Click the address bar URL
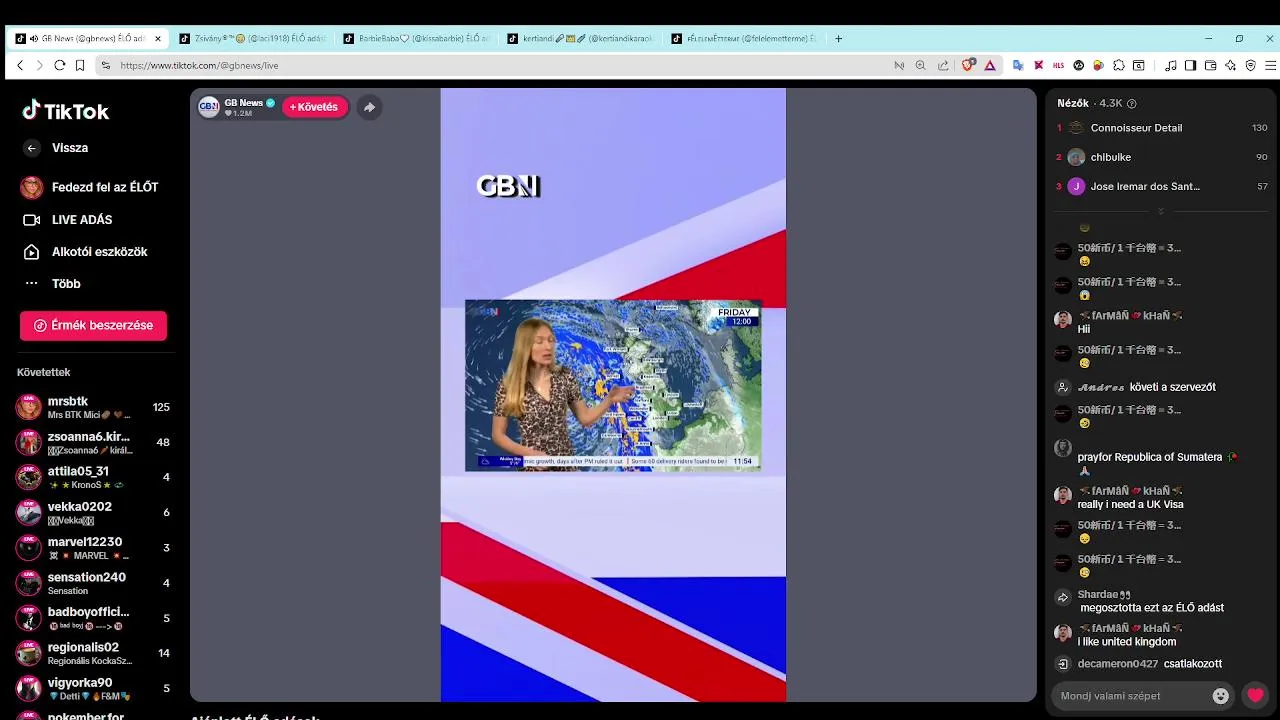Viewport: 1280px width, 720px height. (x=199, y=65)
